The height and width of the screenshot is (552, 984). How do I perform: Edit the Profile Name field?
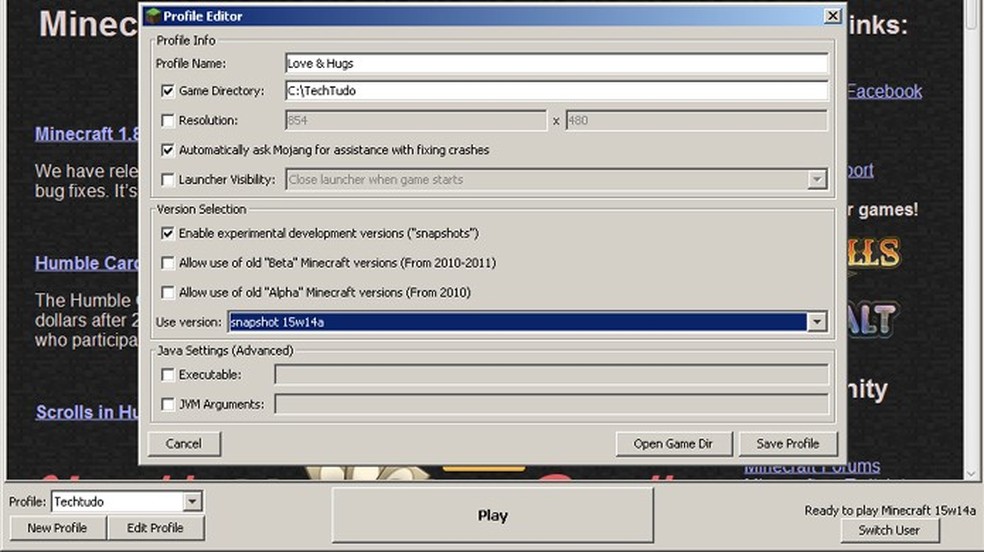pos(557,63)
